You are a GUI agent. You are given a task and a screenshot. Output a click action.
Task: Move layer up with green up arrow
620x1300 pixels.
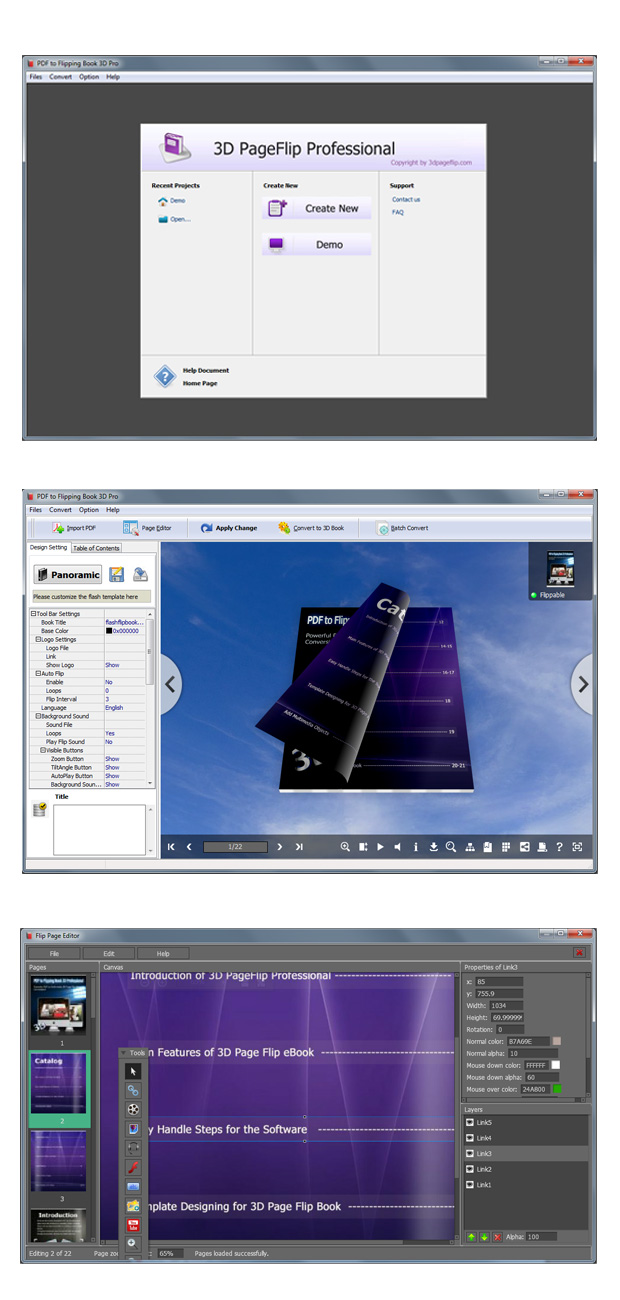click(x=471, y=1237)
